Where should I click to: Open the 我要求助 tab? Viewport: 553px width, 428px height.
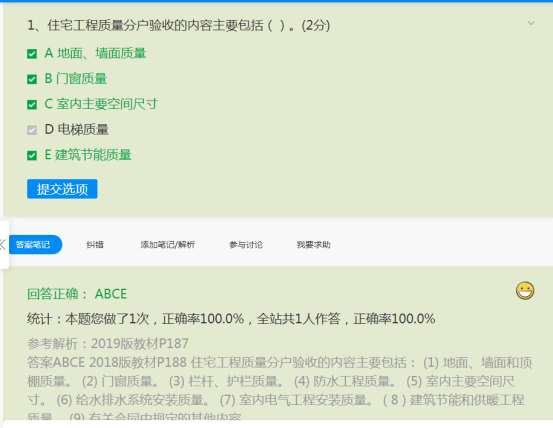coord(314,245)
